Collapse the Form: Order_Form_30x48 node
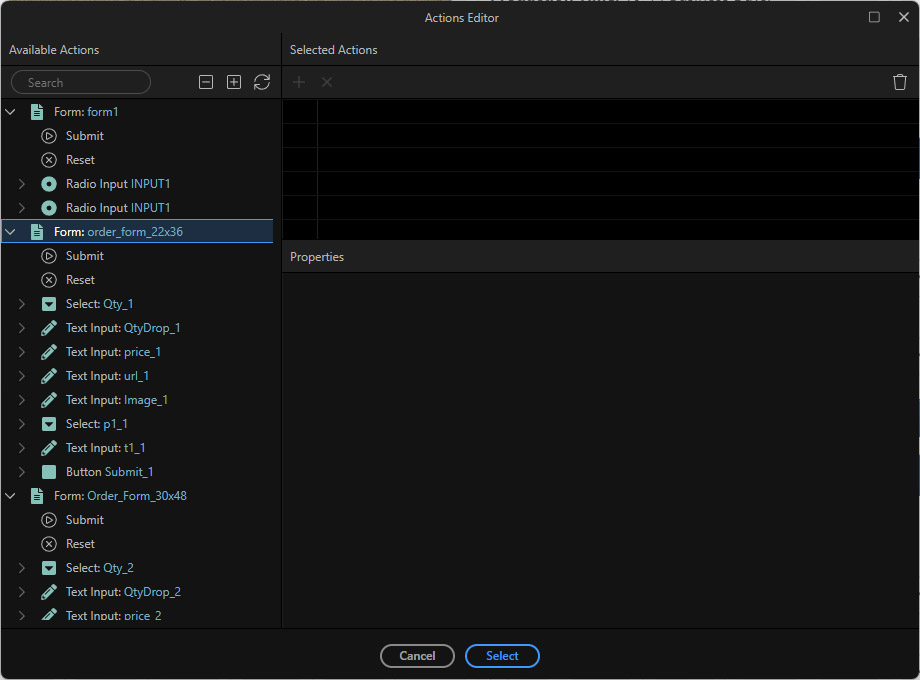Image resolution: width=920 pixels, height=680 pixels. coord(11,495)
